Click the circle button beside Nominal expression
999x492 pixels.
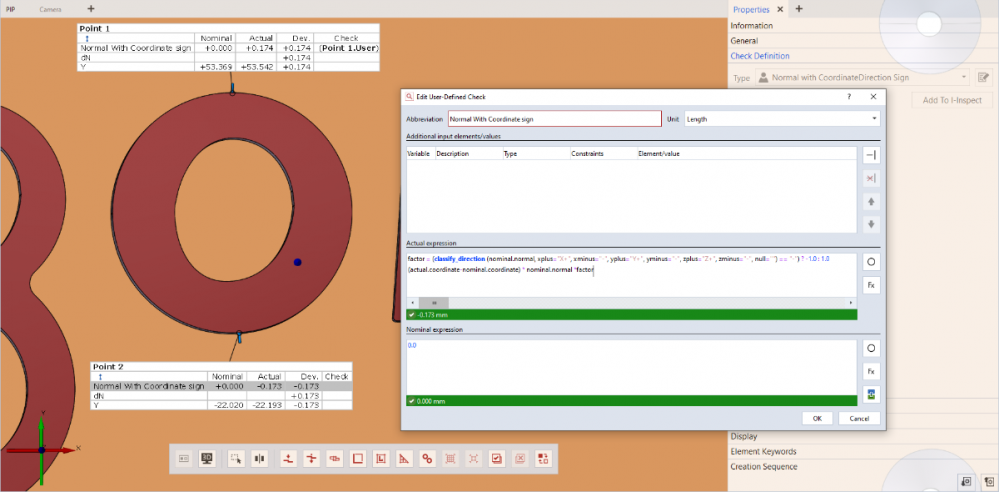870,348
